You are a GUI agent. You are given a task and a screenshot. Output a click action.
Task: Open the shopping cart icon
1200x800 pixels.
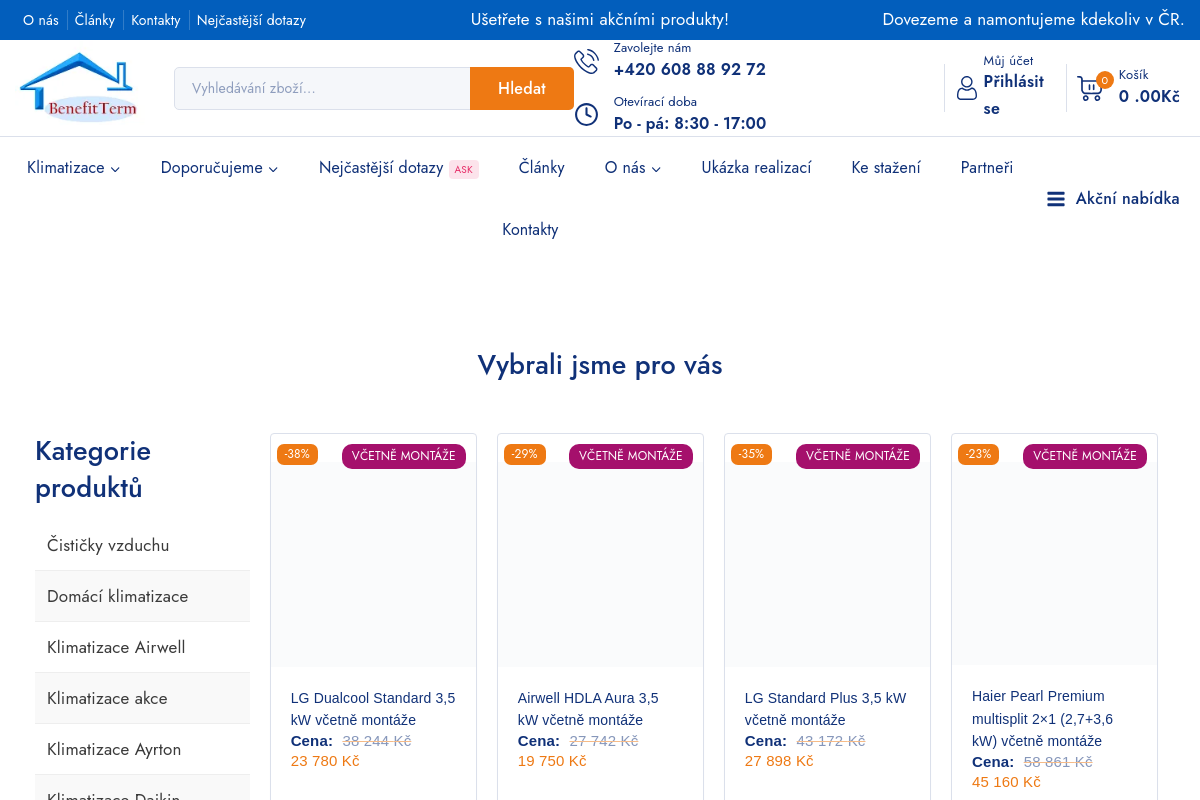click(x=1090, y=88)
